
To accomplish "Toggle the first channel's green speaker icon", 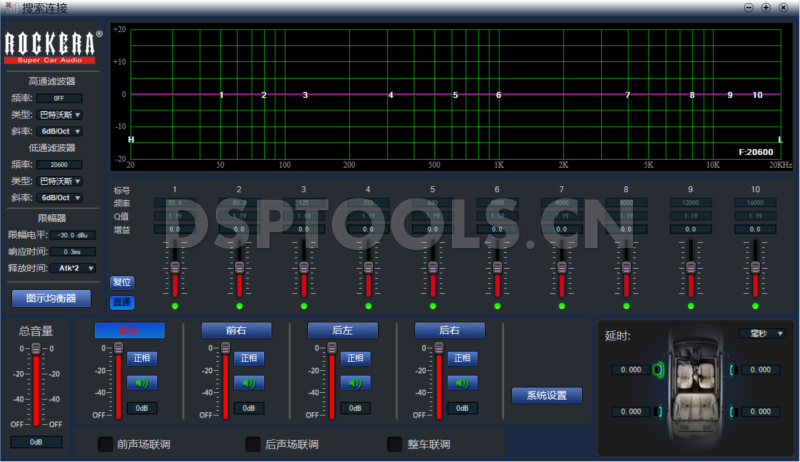I will 140,382.
